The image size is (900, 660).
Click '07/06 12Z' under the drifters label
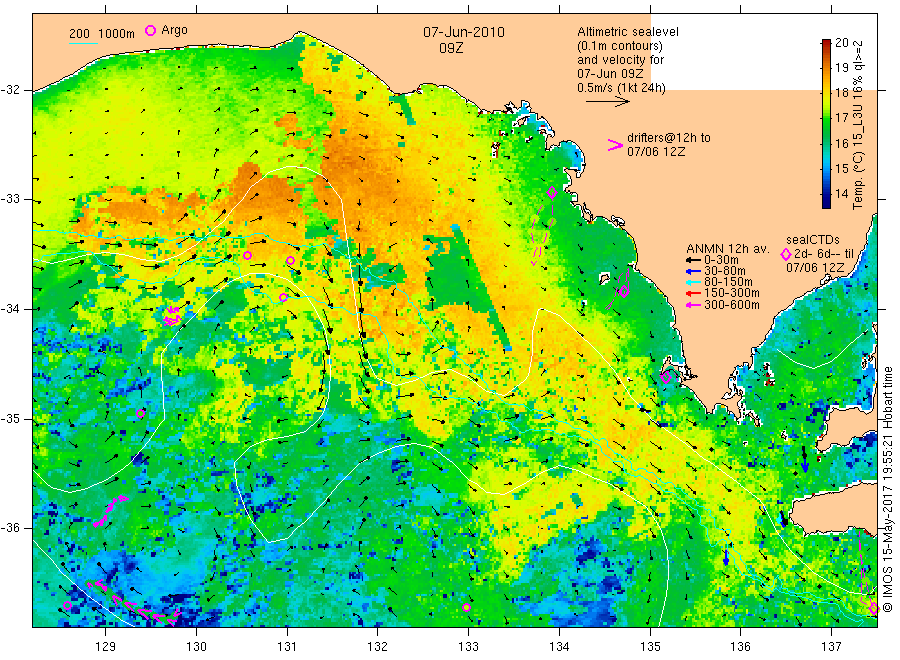click(x=656, y=152)
